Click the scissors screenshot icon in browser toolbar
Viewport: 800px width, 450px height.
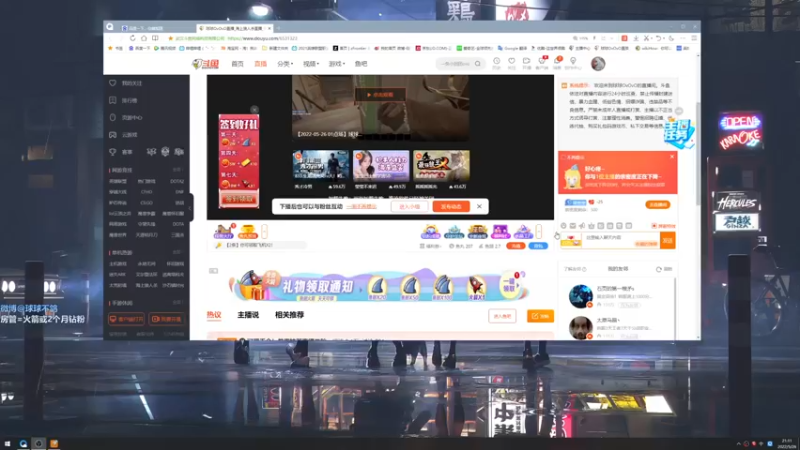click(646, 38)
